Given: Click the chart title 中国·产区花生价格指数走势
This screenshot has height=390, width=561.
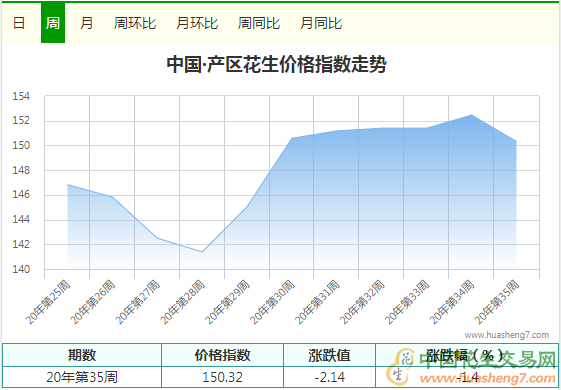Looking at the screenshot, I should tap(277, 64).
